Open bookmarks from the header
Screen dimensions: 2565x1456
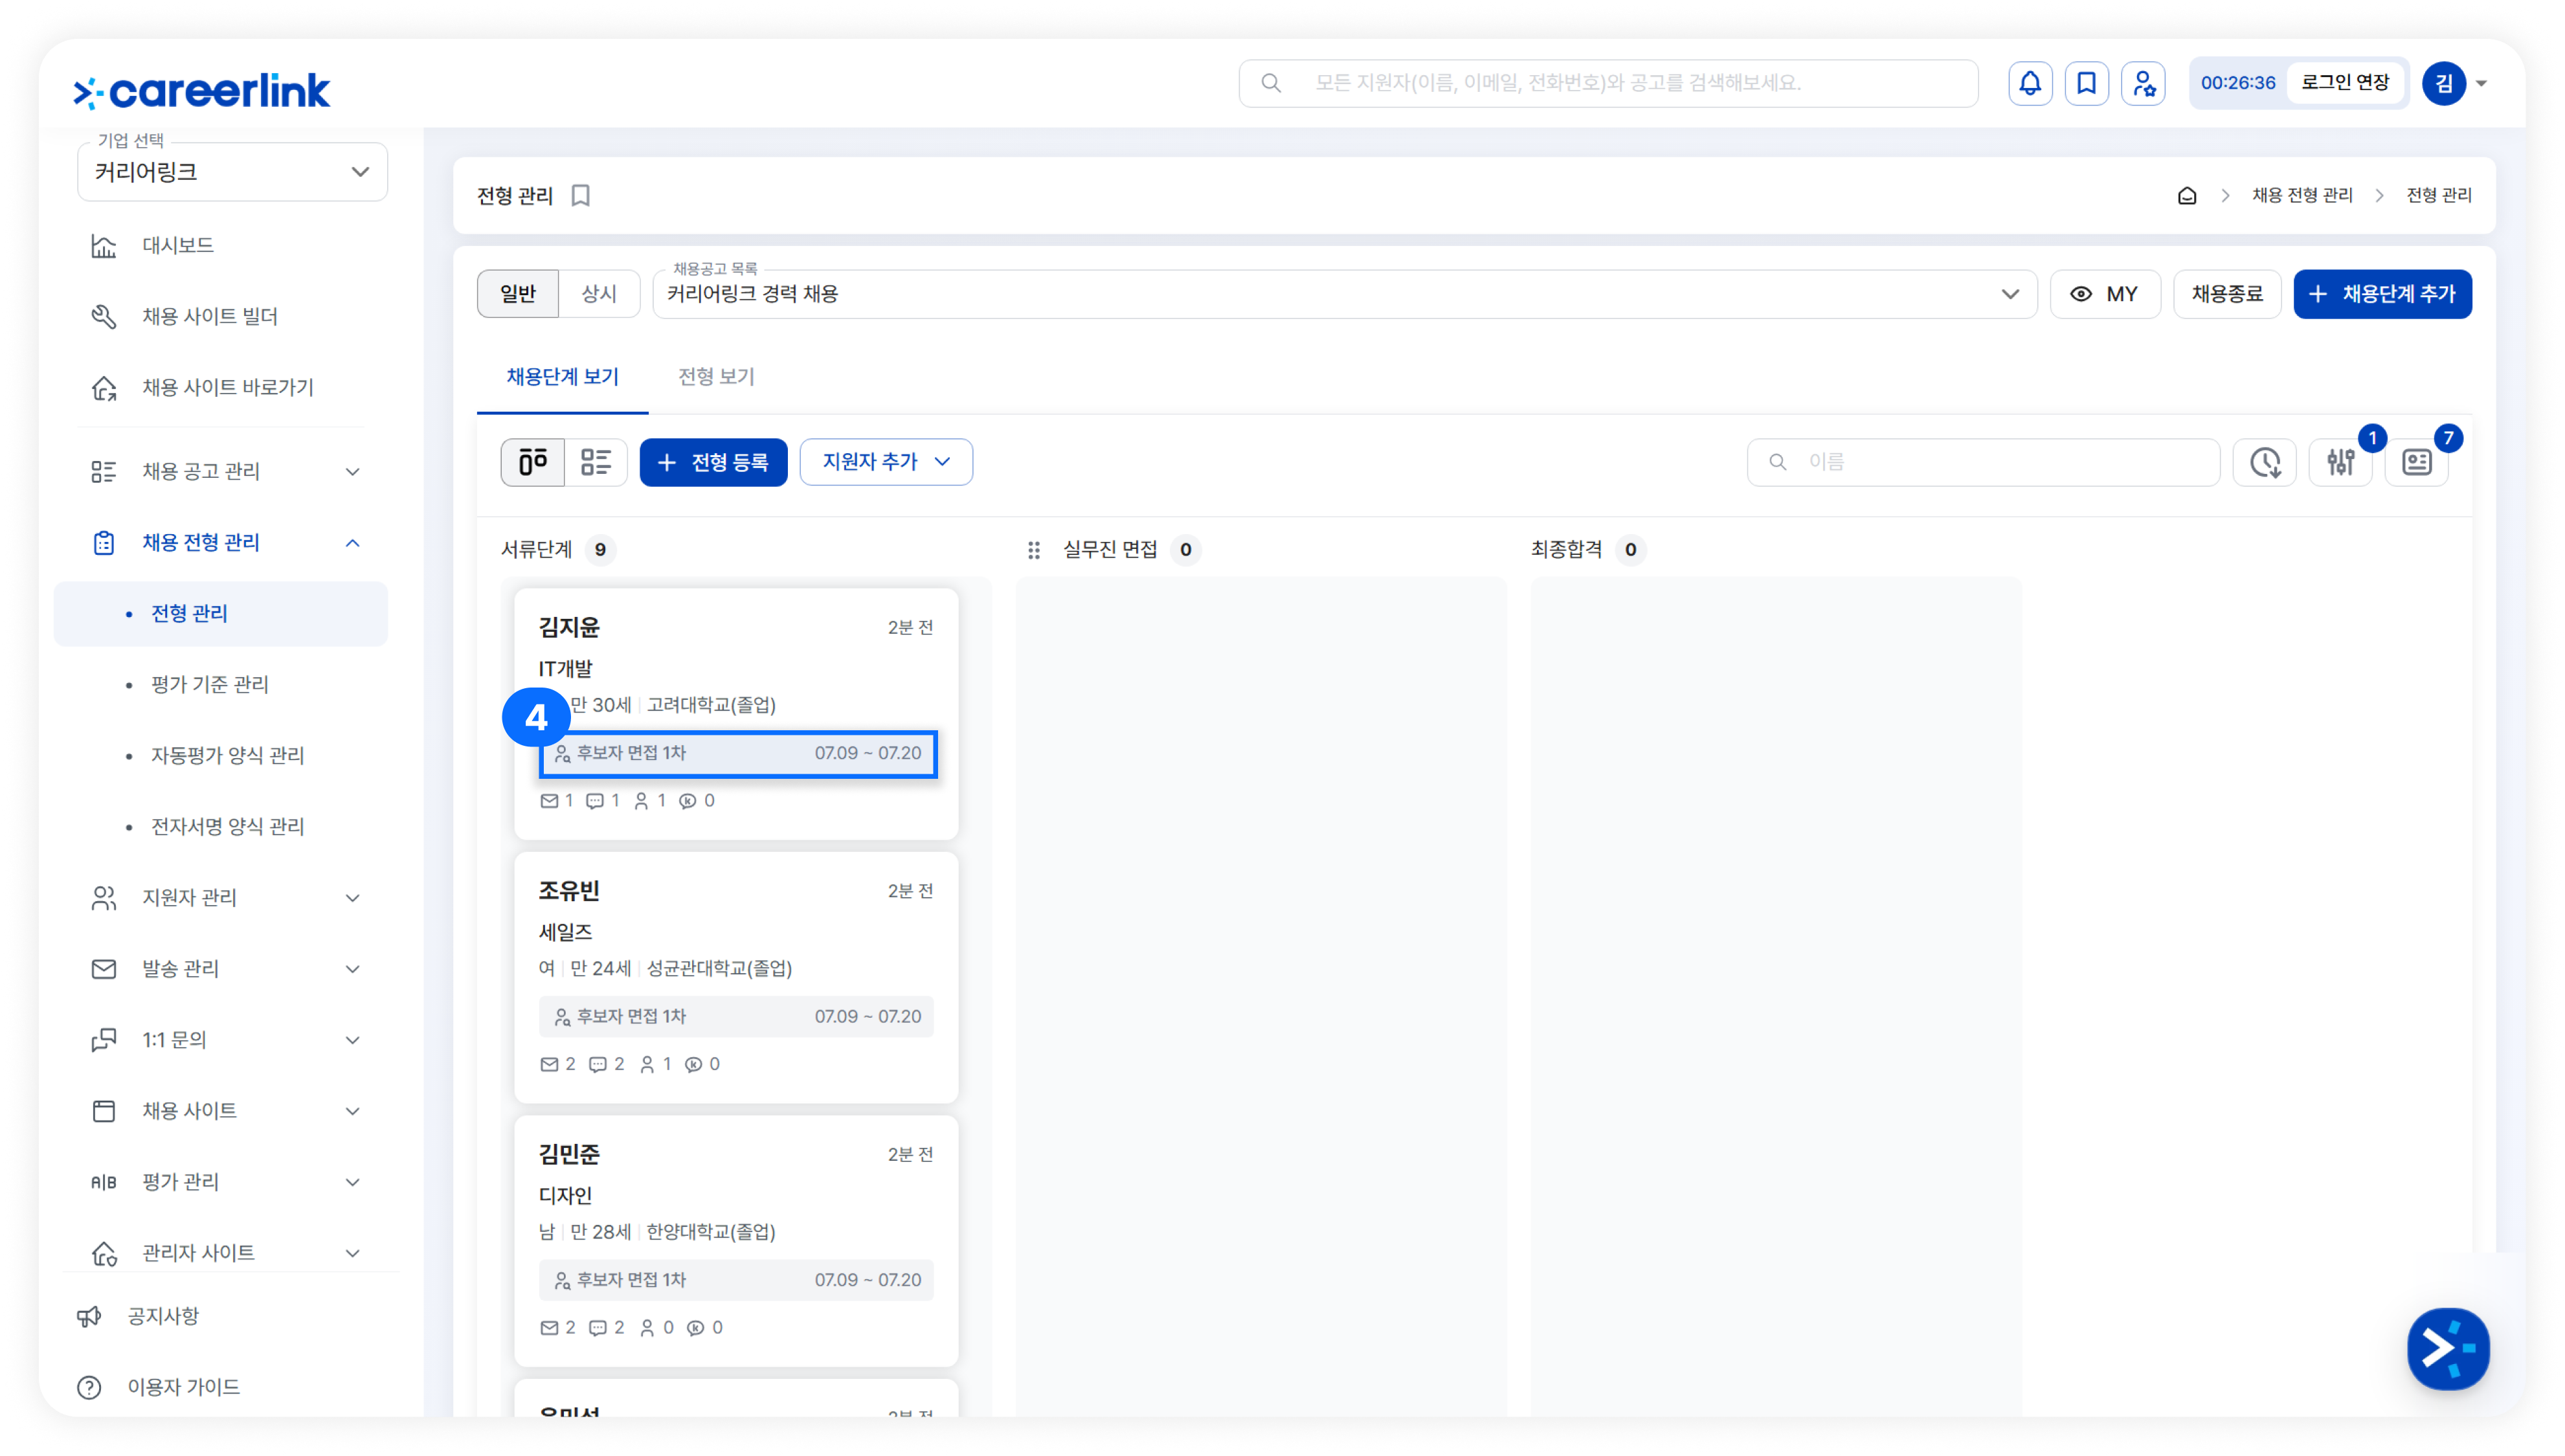[2086, 83]
